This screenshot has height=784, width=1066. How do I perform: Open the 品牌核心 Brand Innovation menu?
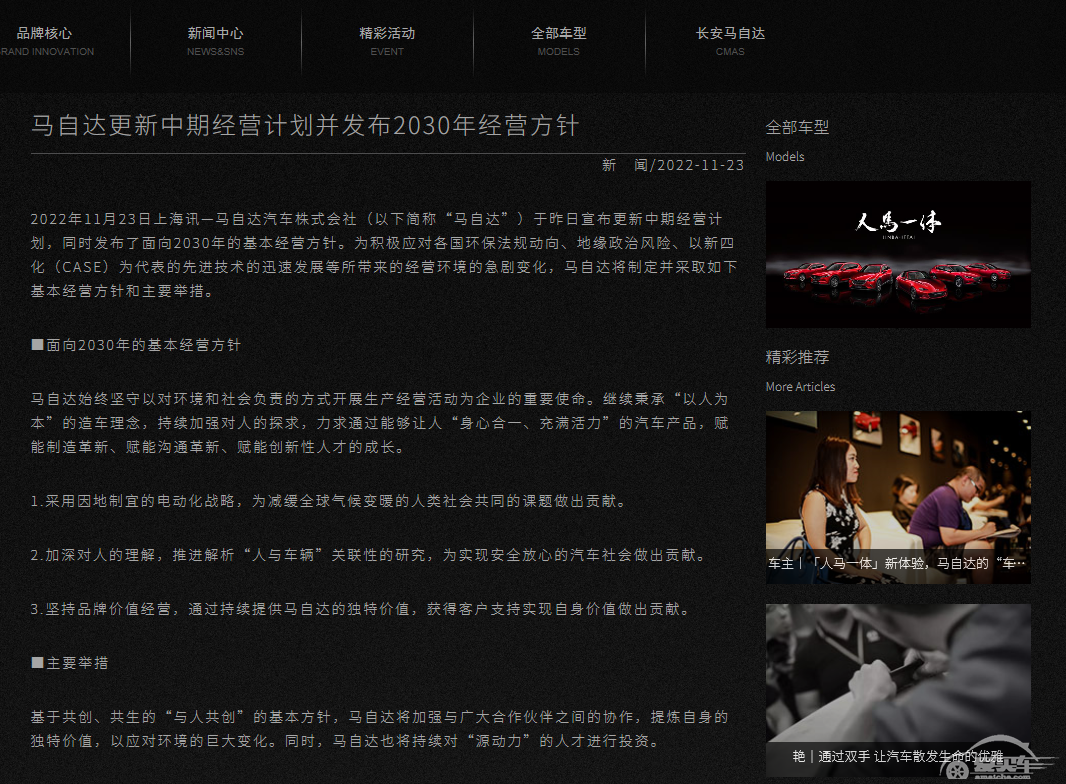pos(45,41)
